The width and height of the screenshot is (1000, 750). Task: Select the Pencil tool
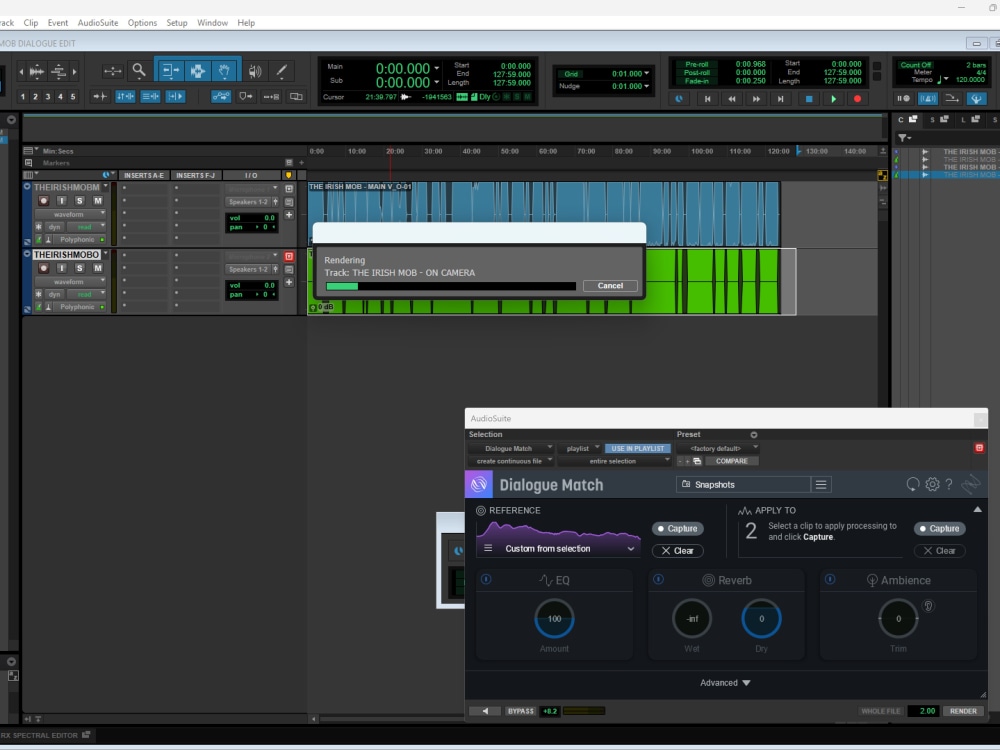(x=281, y=71)
